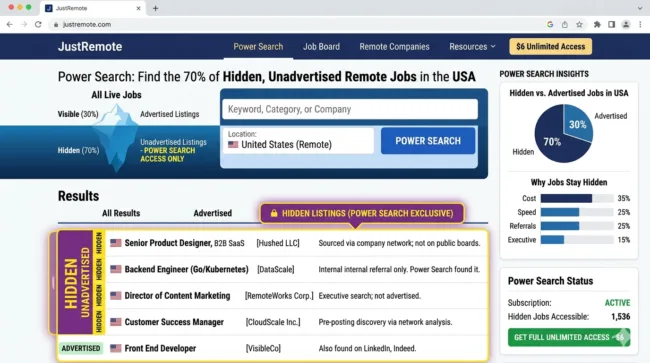Click the flag icon beside Director of Content Marketing
The image size is (650, 363).
116,295
